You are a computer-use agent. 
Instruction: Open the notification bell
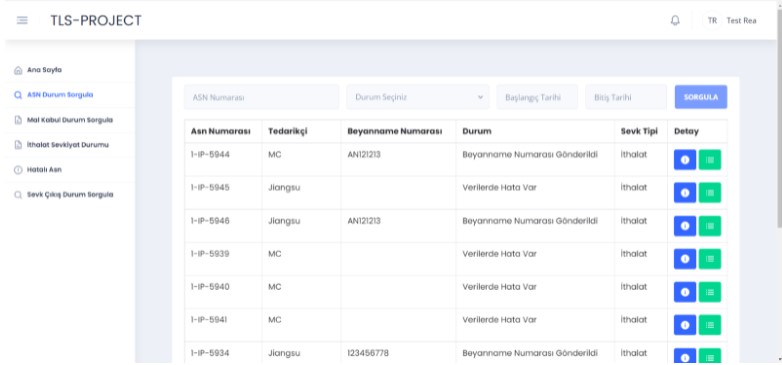(x=675, y=20)
